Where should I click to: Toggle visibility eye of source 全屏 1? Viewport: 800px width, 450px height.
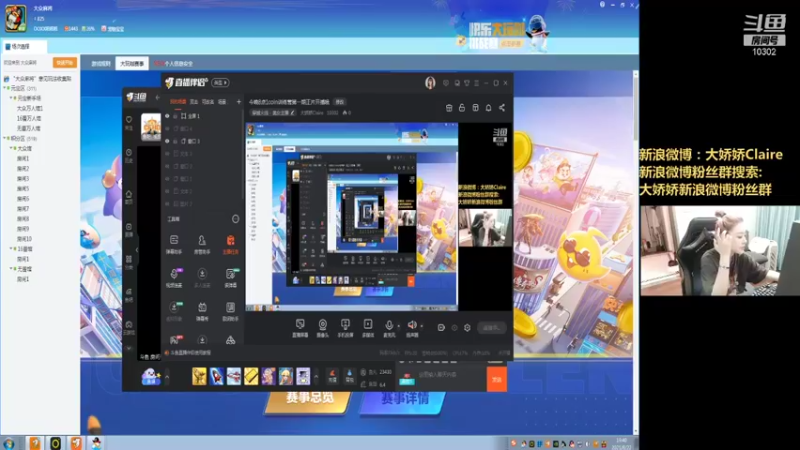pyautogui.click(x=167, y=116)
